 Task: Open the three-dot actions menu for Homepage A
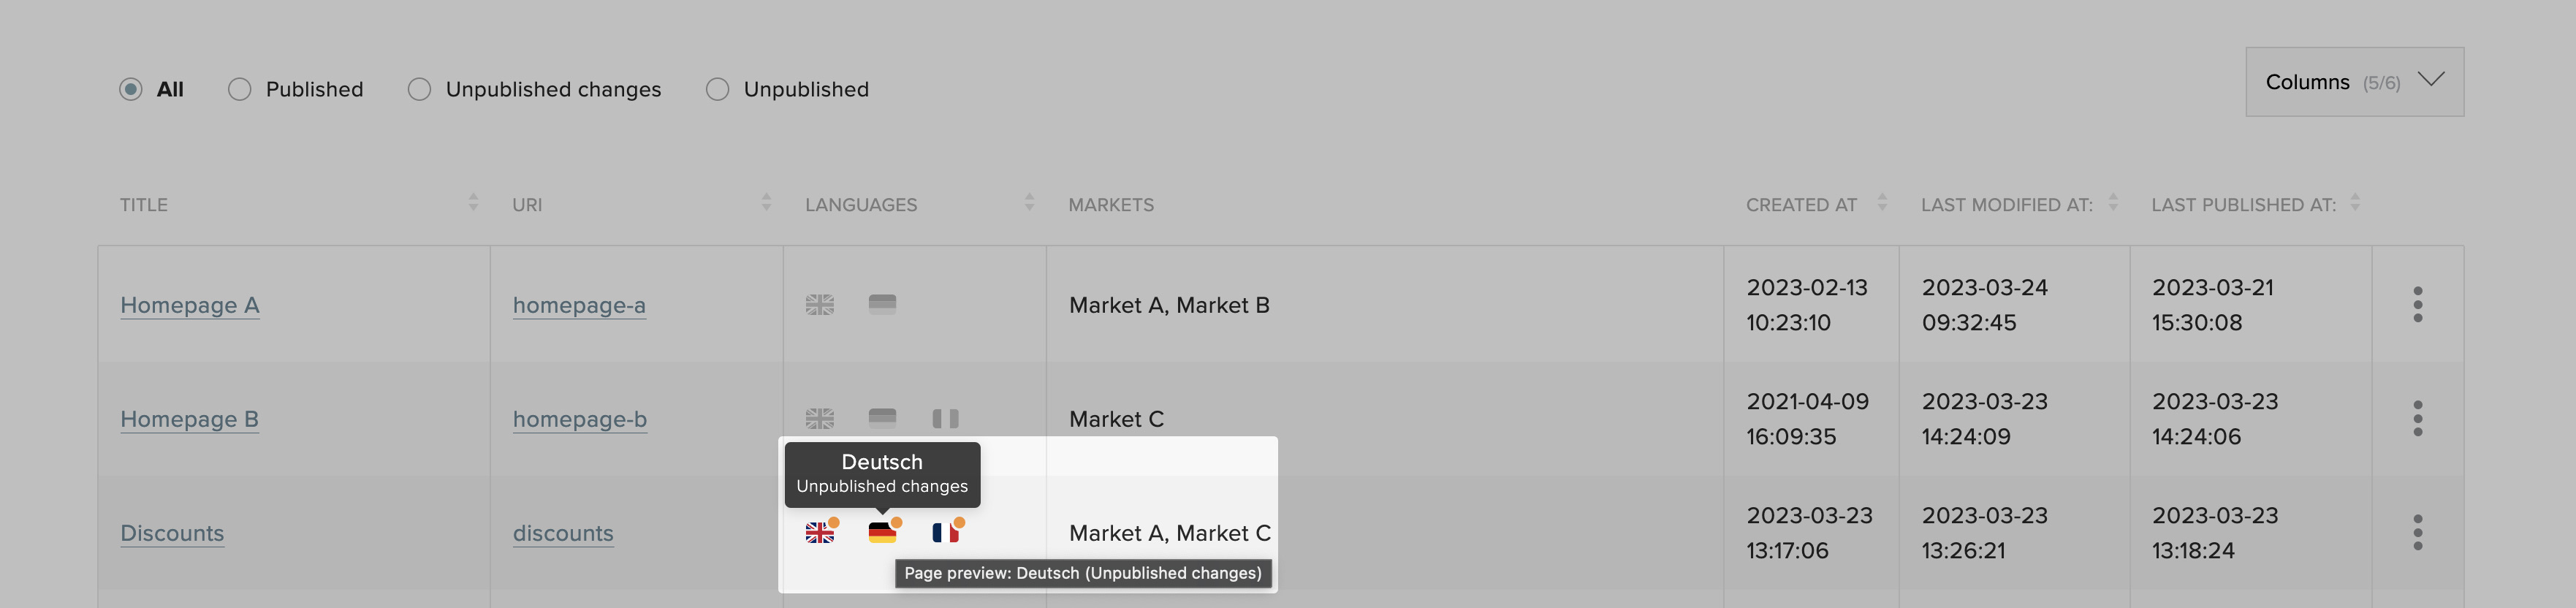point(2417,305)
